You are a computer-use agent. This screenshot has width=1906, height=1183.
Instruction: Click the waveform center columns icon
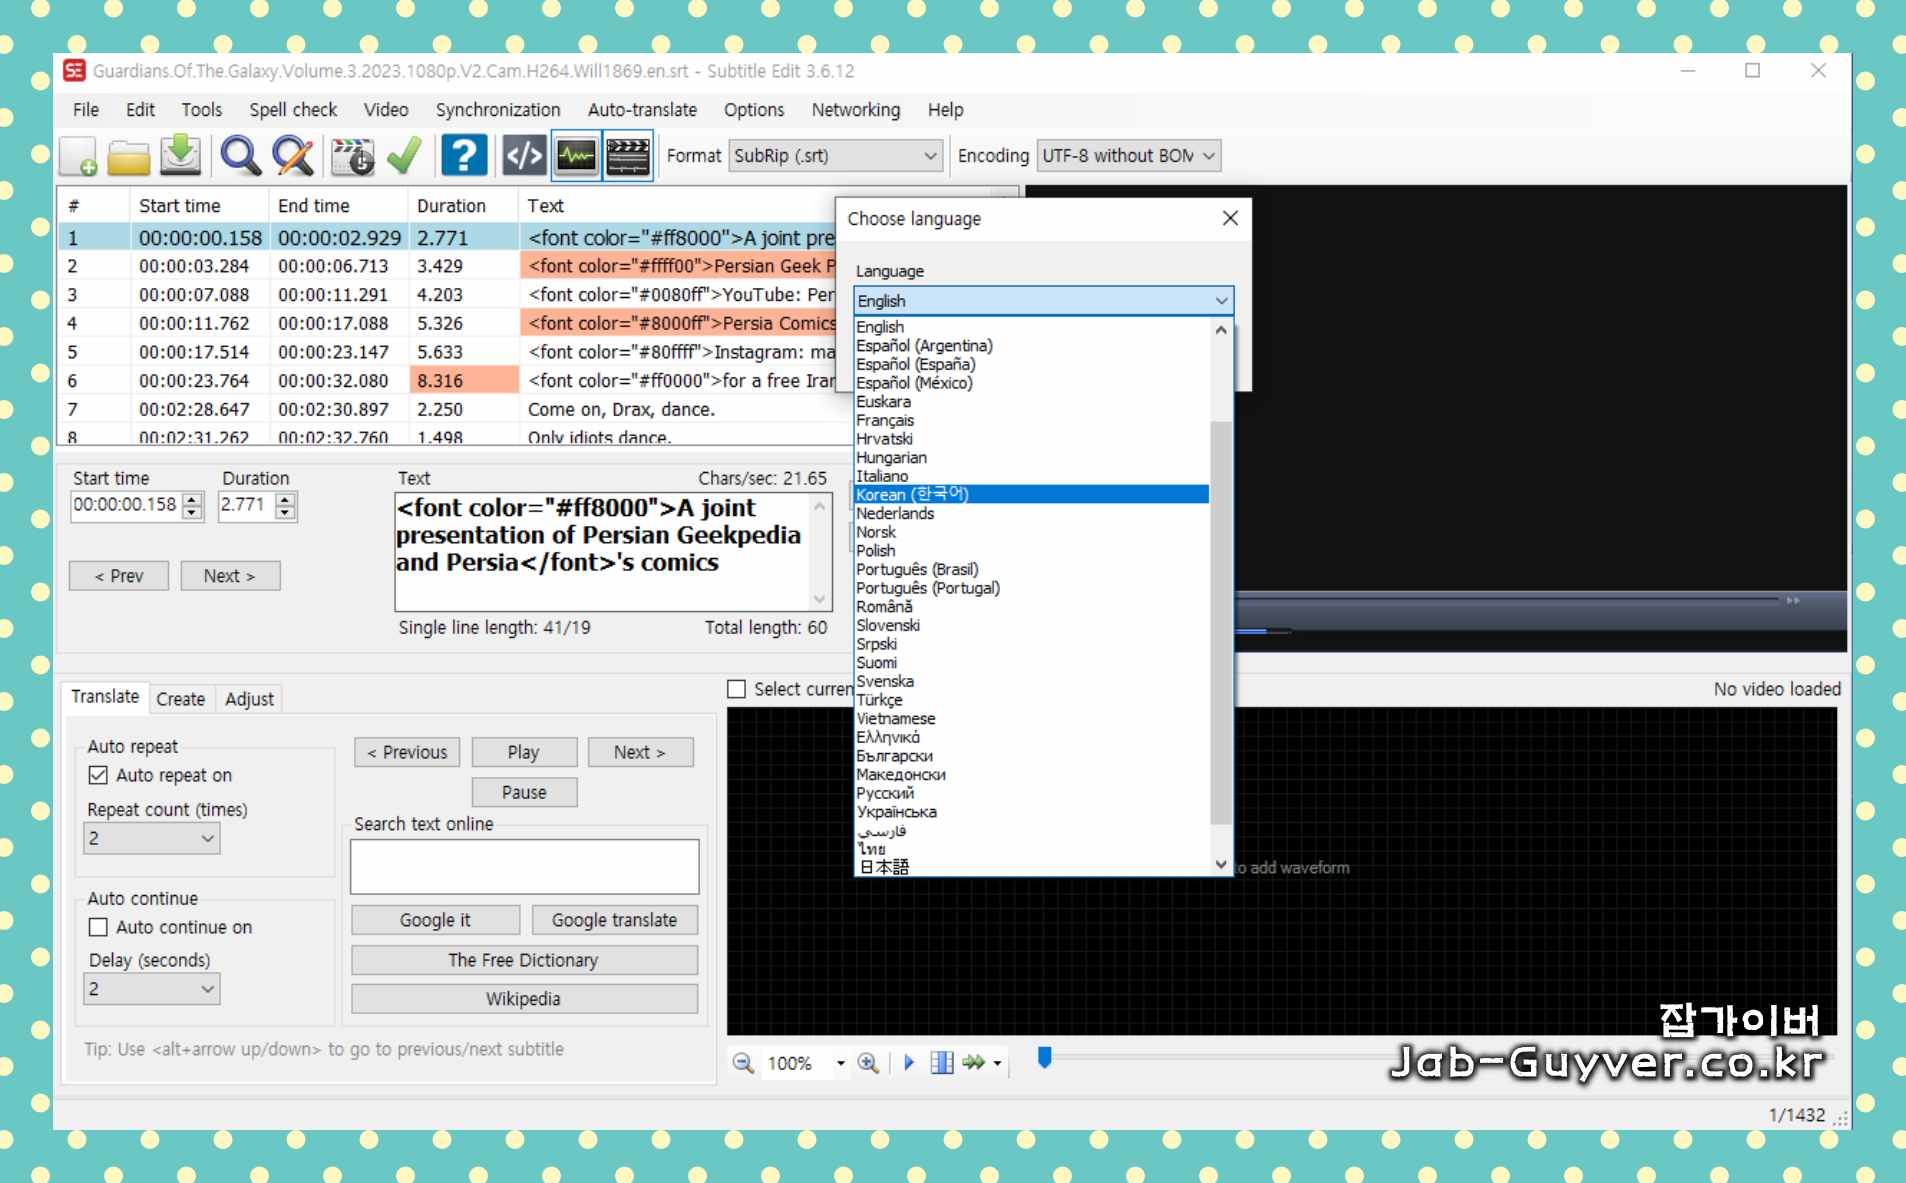941,1063
